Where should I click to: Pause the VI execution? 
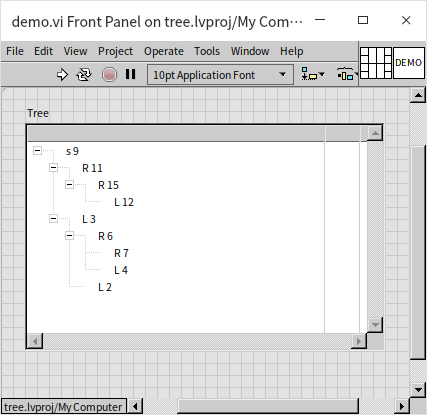pos(131,74)
